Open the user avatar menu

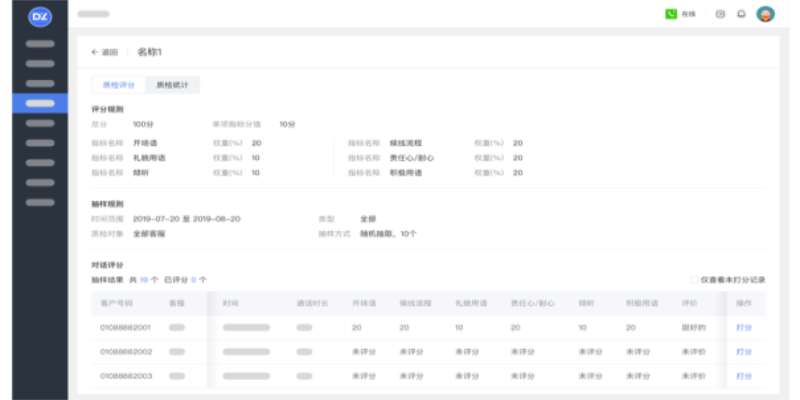(x=766, y=14)
